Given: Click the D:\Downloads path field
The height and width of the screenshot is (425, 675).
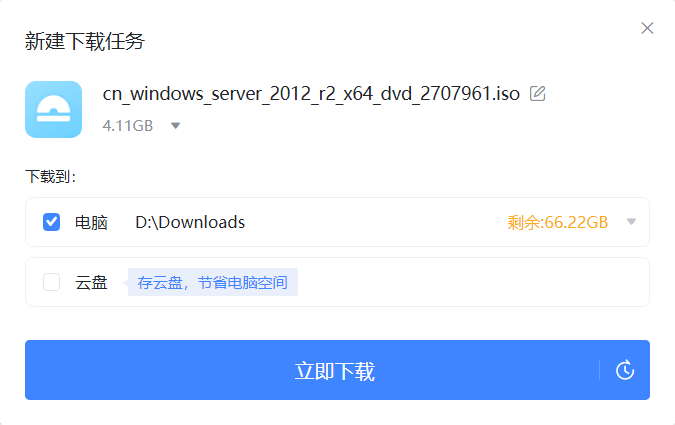Looking at the screenshot, I should click(190, 222).
